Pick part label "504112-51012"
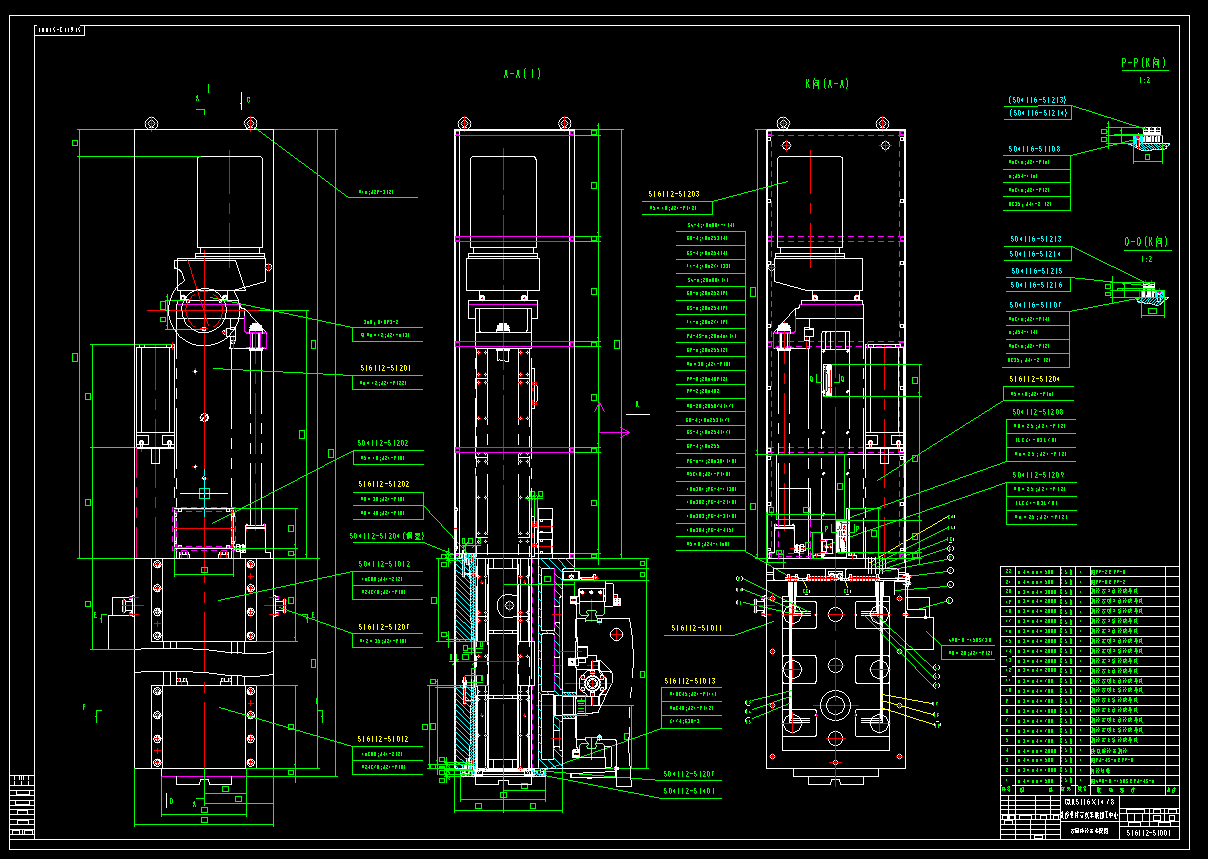1208x859 pixels. [x=385, y=565]
